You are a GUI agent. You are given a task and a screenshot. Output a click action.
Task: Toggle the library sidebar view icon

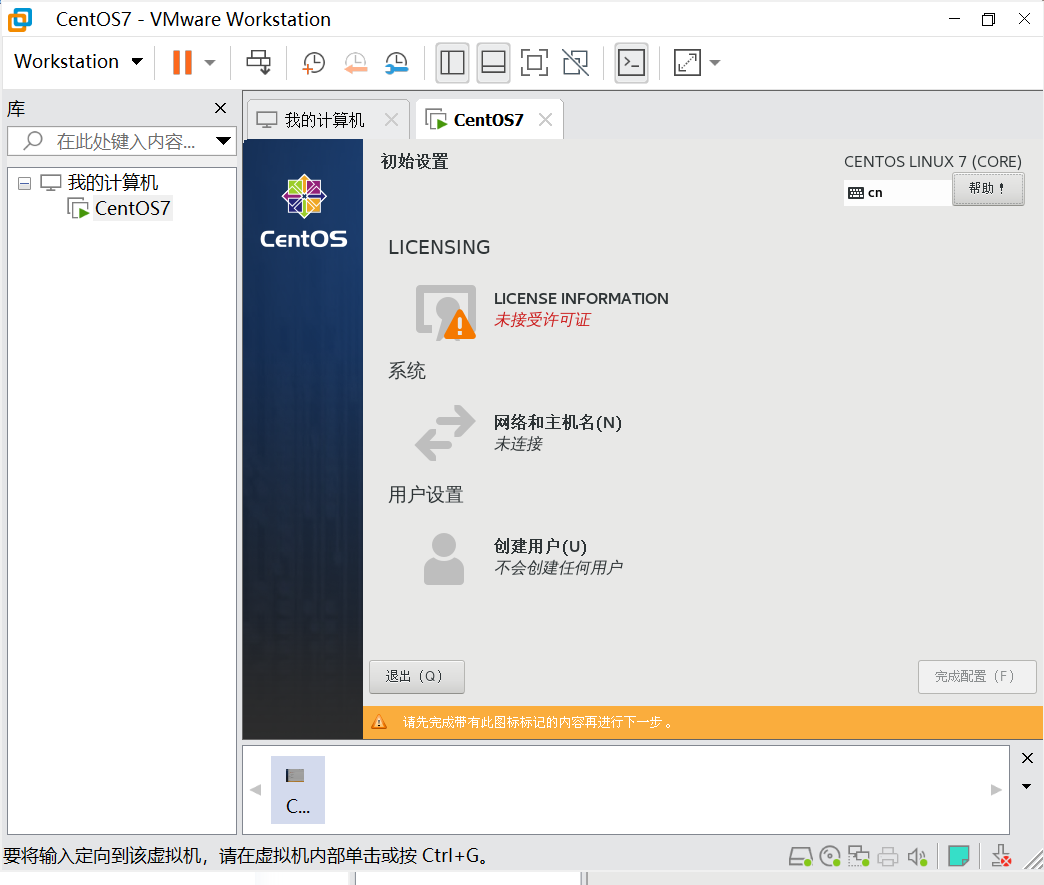coord(452,63)
